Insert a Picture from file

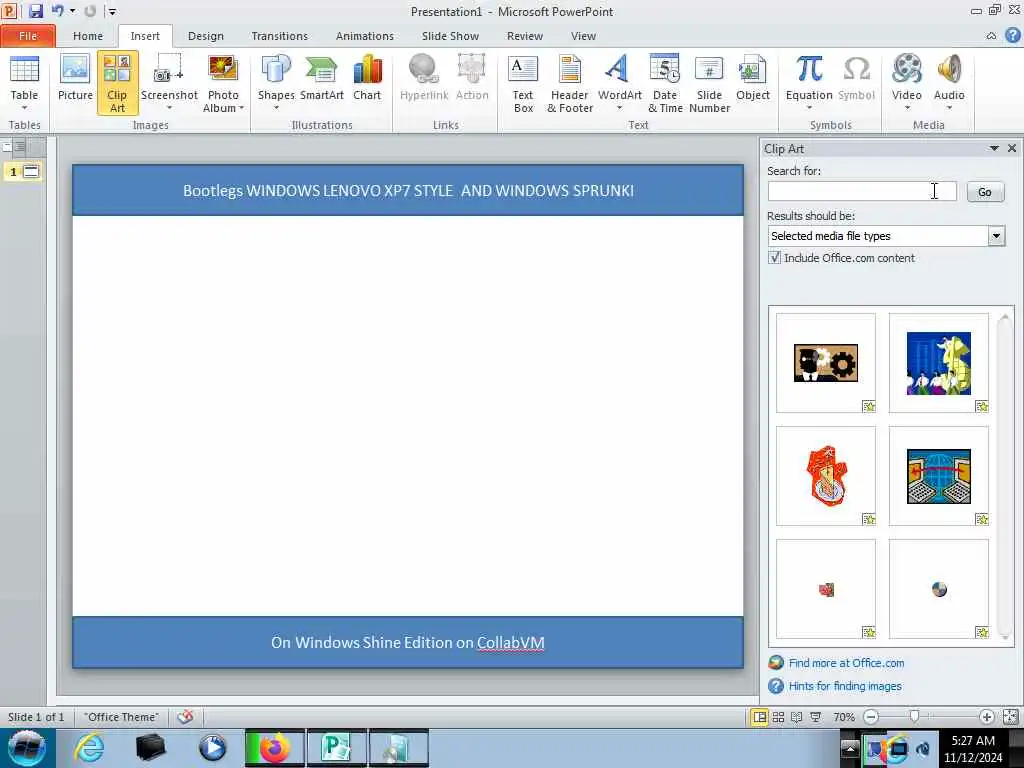coord(75,83)
